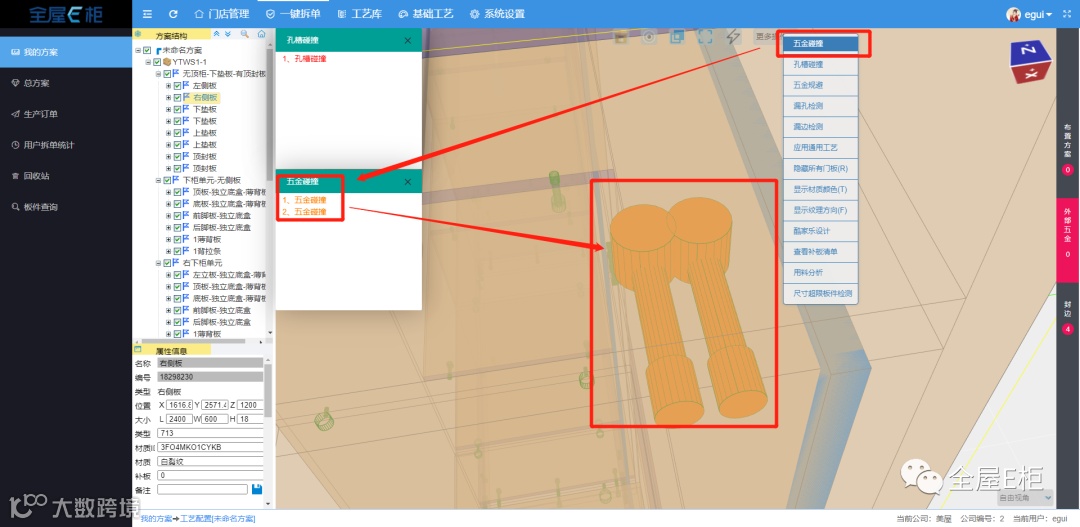The width and height of the screenshot is (1080, 527).
Task: Go to 回收站 in sidebar
Action: tap(65, 176)
